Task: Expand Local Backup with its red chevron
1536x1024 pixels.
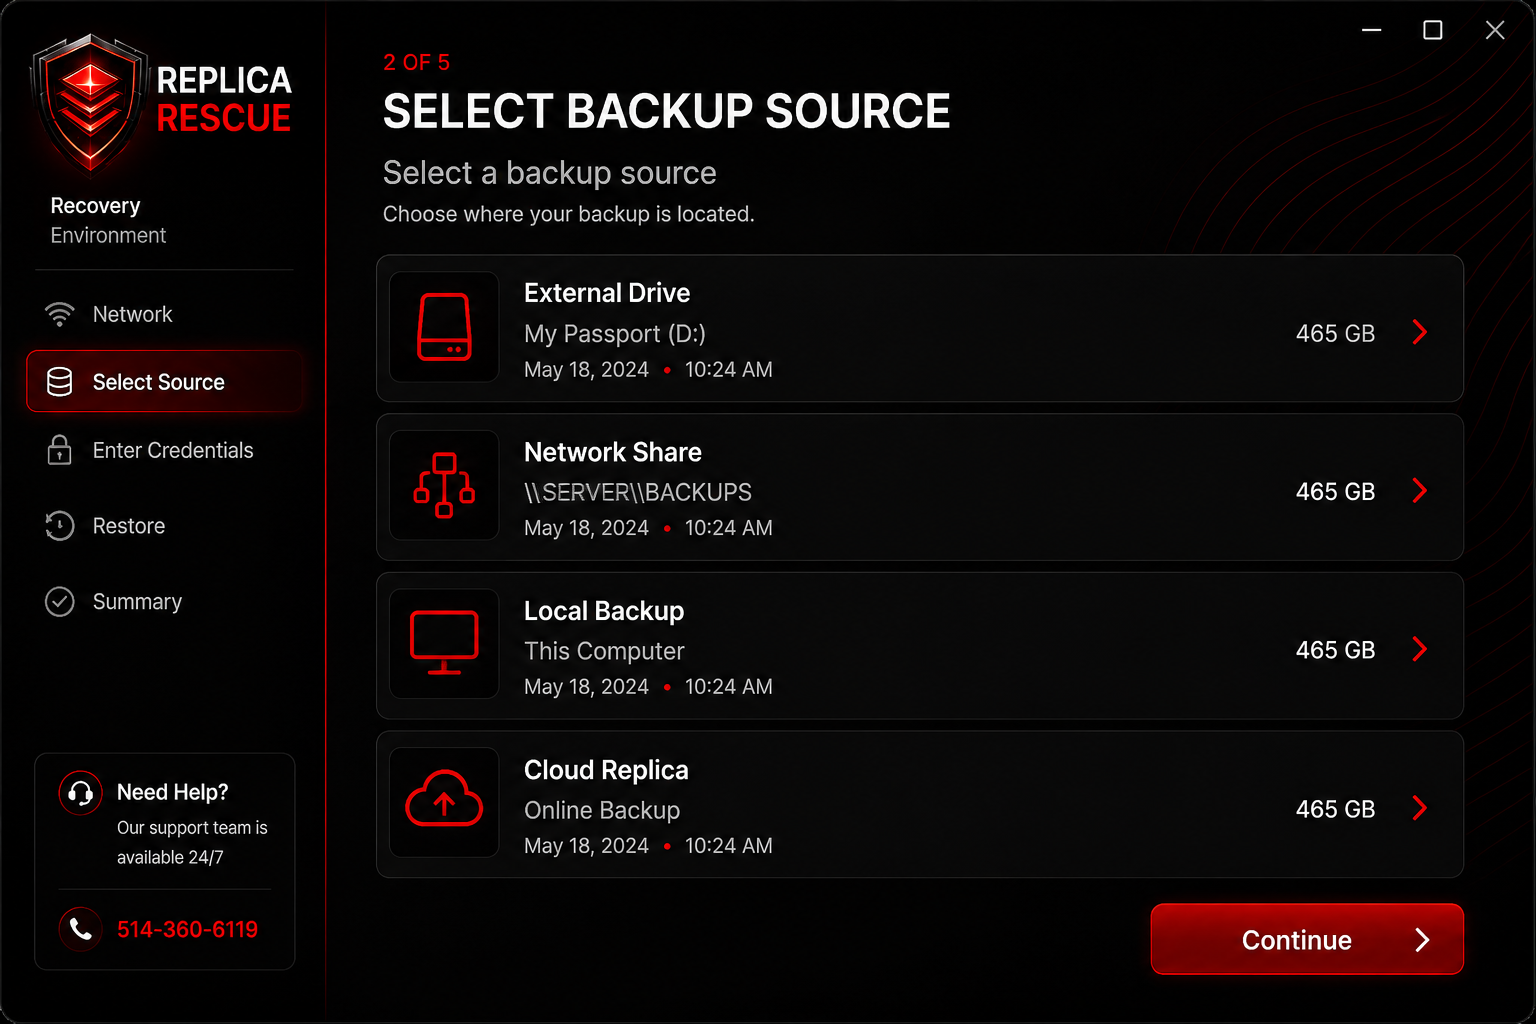Action: [x=1420, y=649]
